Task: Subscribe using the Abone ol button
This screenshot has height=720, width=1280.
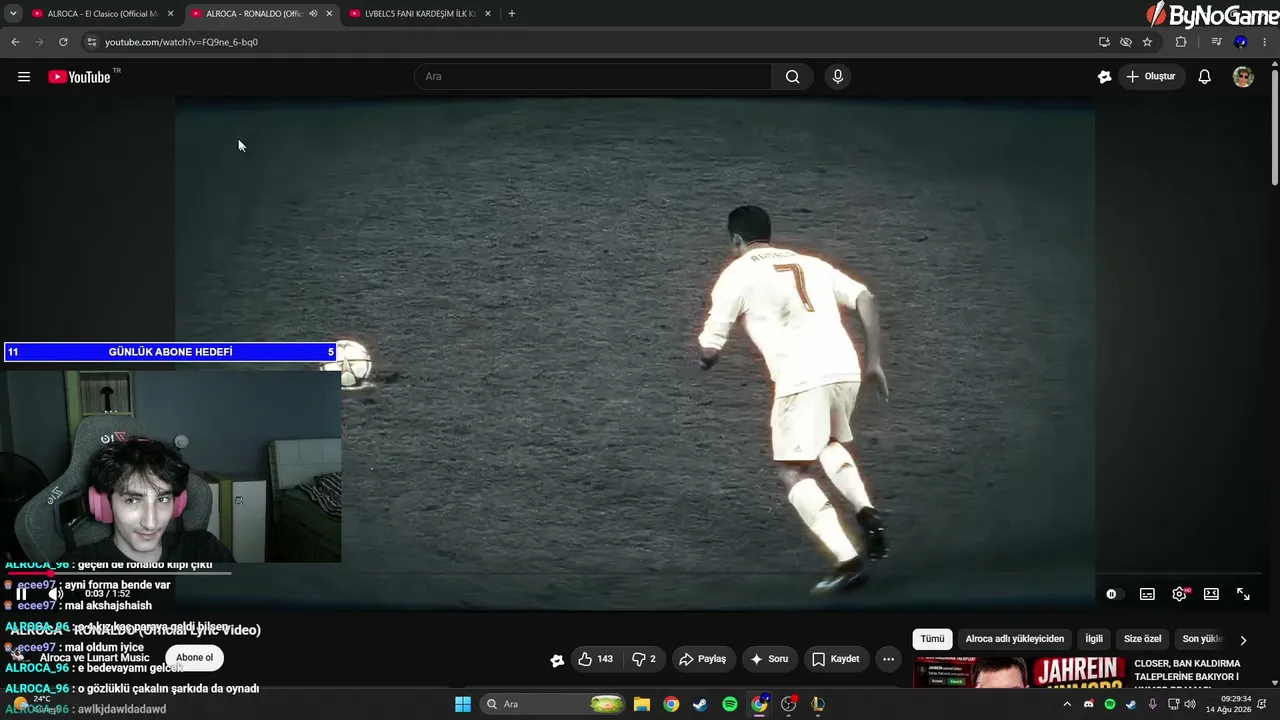Action: tap(195, 658)
